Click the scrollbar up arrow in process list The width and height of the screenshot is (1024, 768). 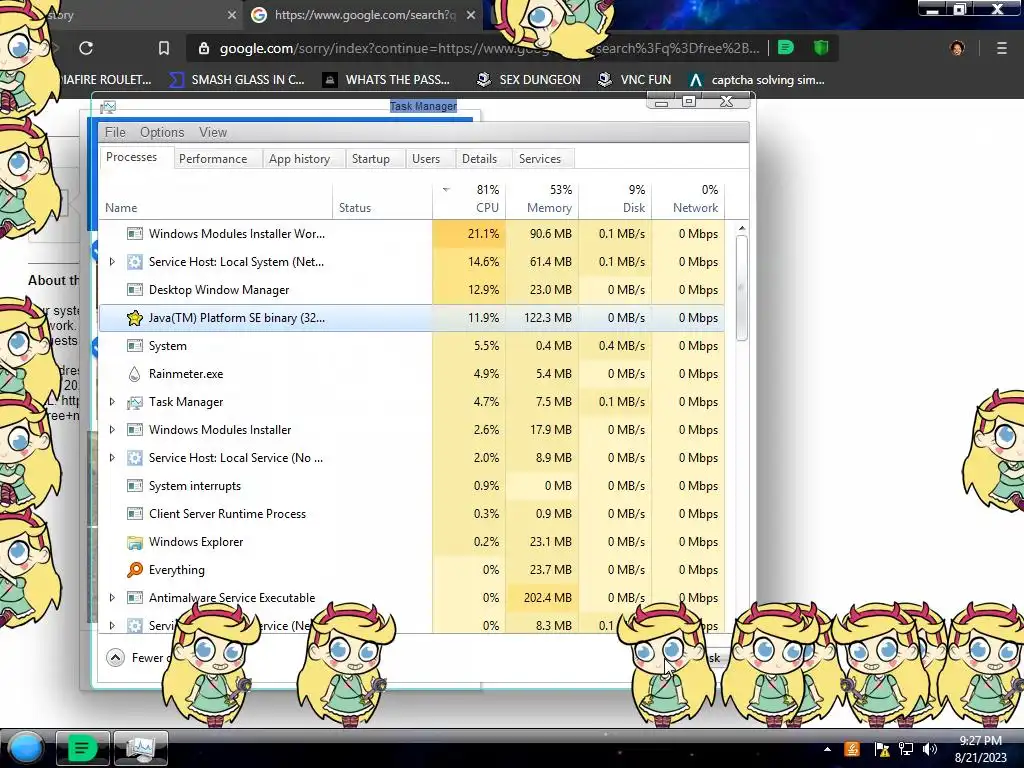(x=741, y=228)
